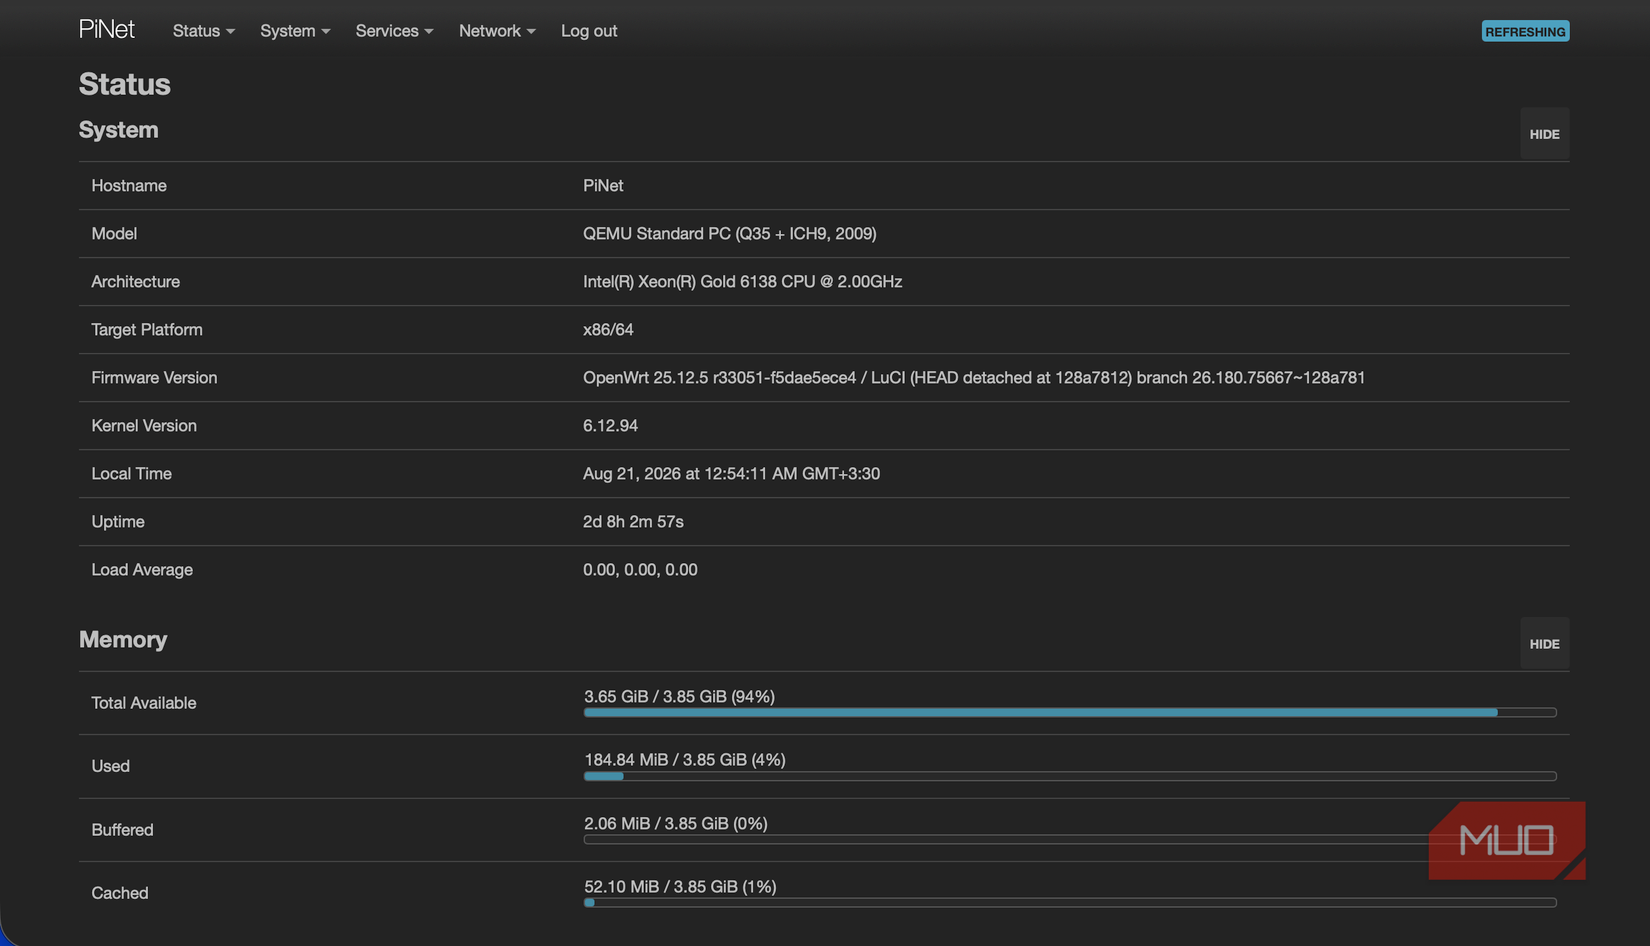The height and width of the screenshot is (946, 1650).
Task: Hide the System section
Action: click(x=1544, y=134)
